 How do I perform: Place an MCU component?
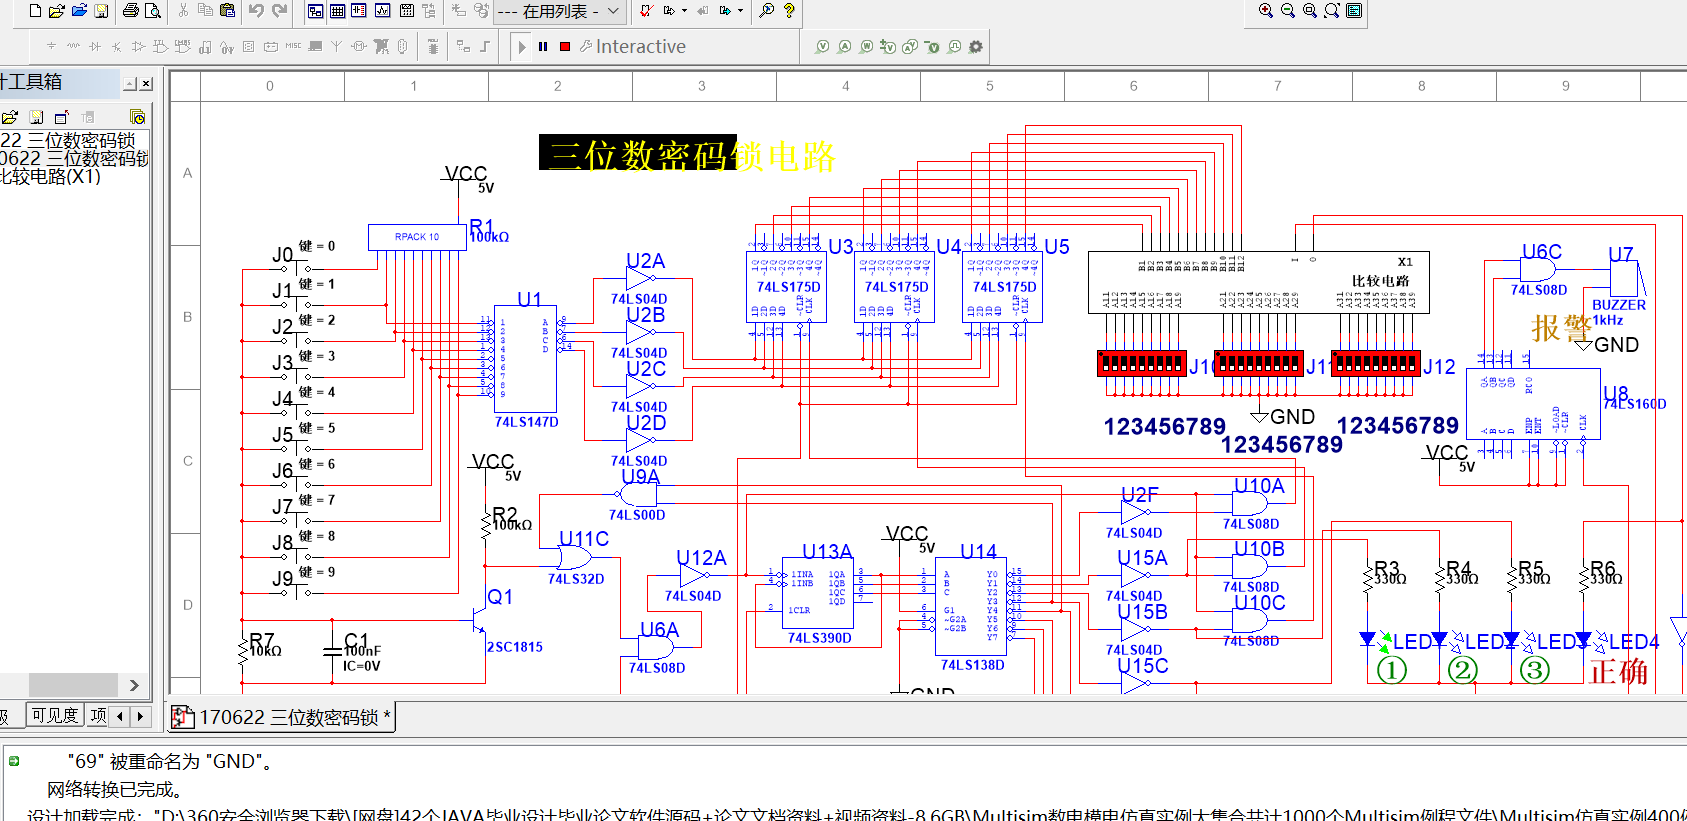(x=433, y=46)
